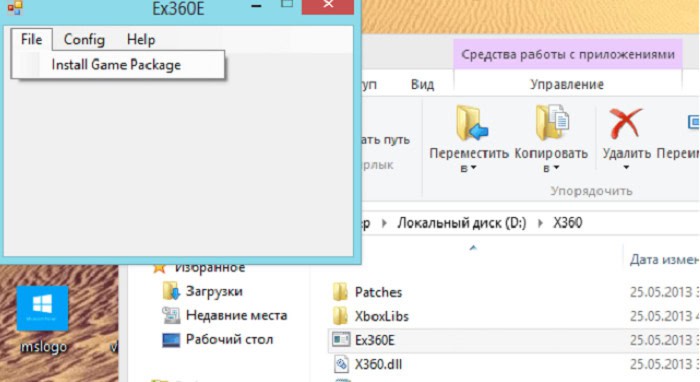Open Недавние места in navigation pane
The width and height of the screenshot is (700, 382).
coord(236,316)
